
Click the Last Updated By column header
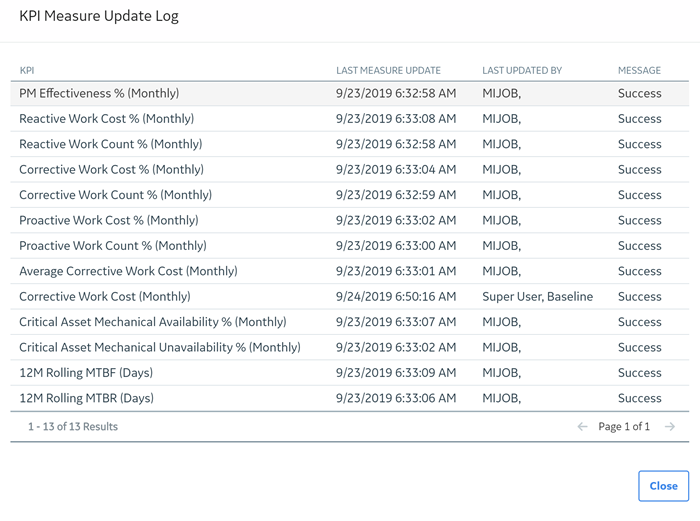tap(522, 71)
